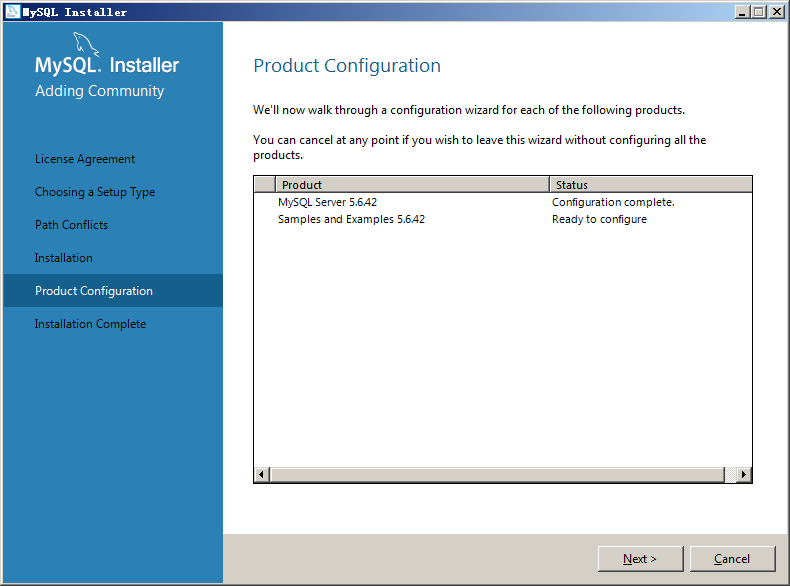Image resolution: width=790 pixels, height=586 pixels.
Task: Select the Product Configuration sidebar step
Action: 113,291
